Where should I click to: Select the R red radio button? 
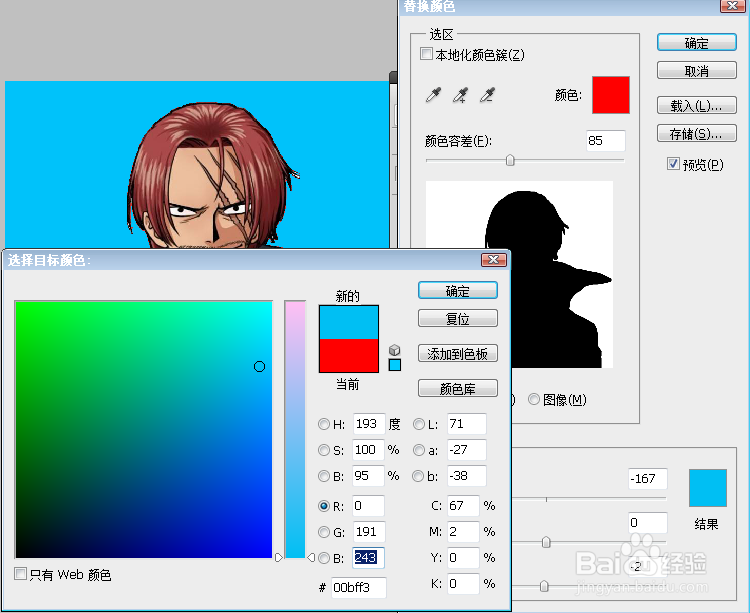coord(324,506)
